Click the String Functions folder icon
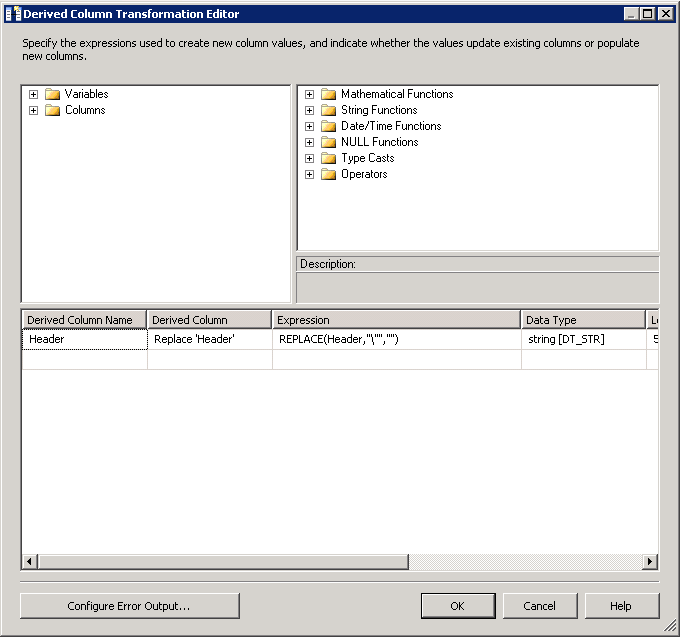Screen dimensions: 680x637 (x=328, y=110)
